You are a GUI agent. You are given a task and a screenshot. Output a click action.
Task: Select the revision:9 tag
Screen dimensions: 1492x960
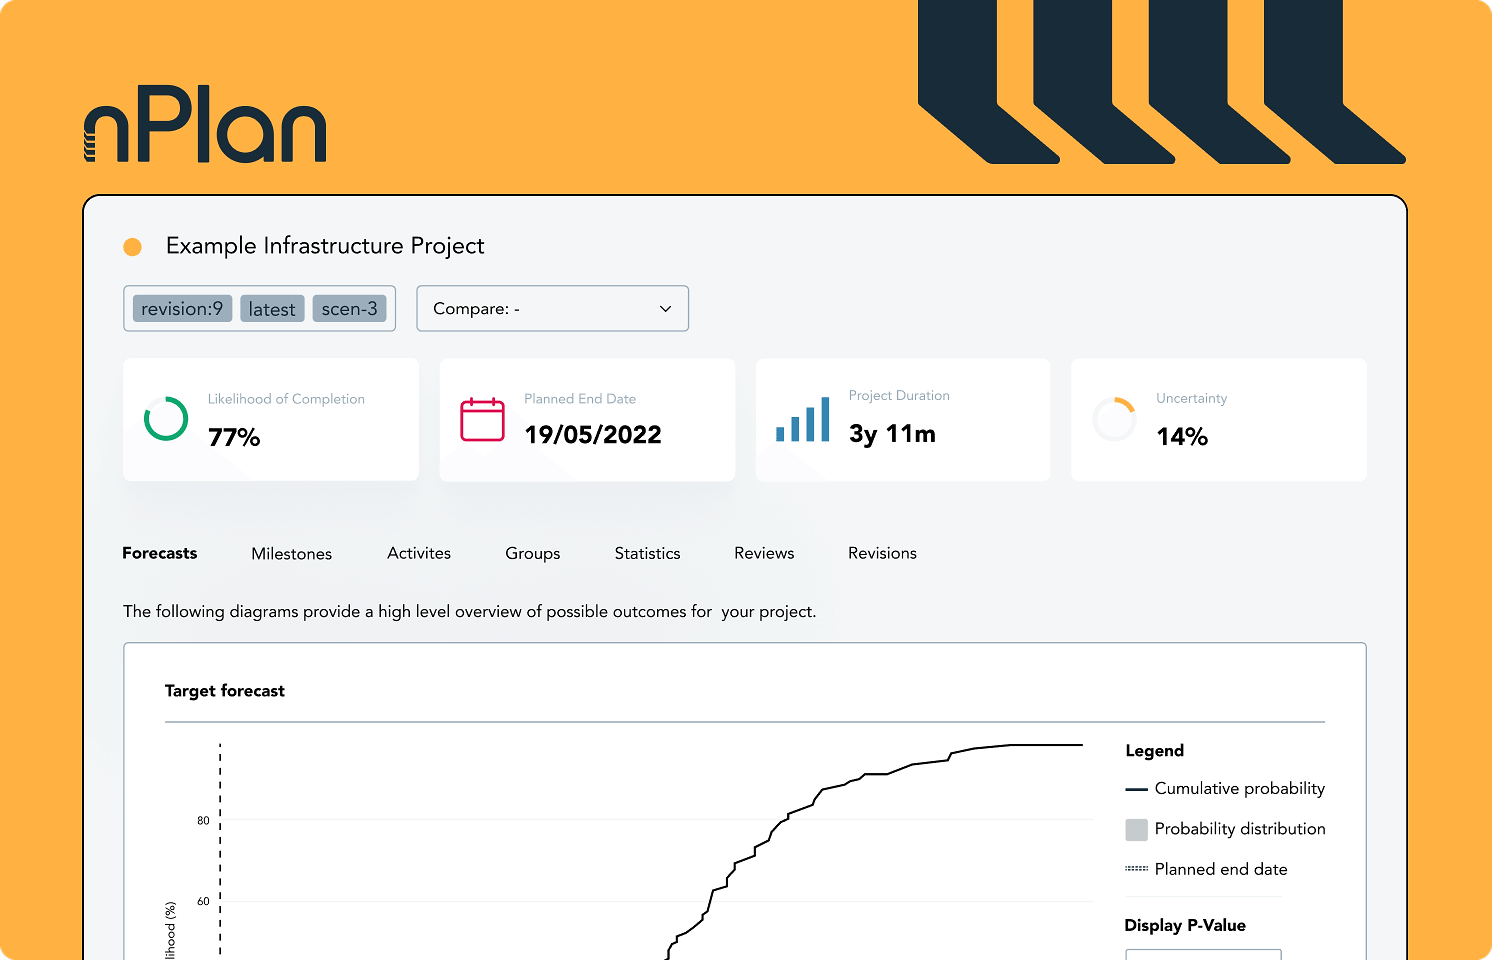[182, 309]
